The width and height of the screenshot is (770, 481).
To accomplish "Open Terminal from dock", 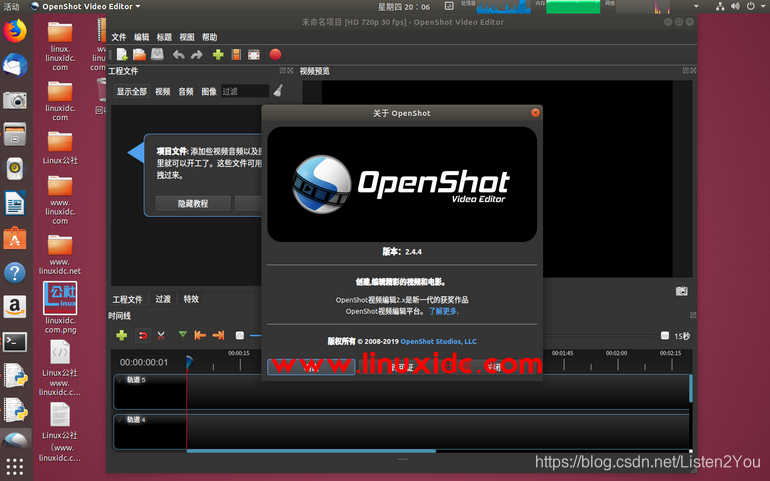I will pyautogui.click(x=15, y=341).
